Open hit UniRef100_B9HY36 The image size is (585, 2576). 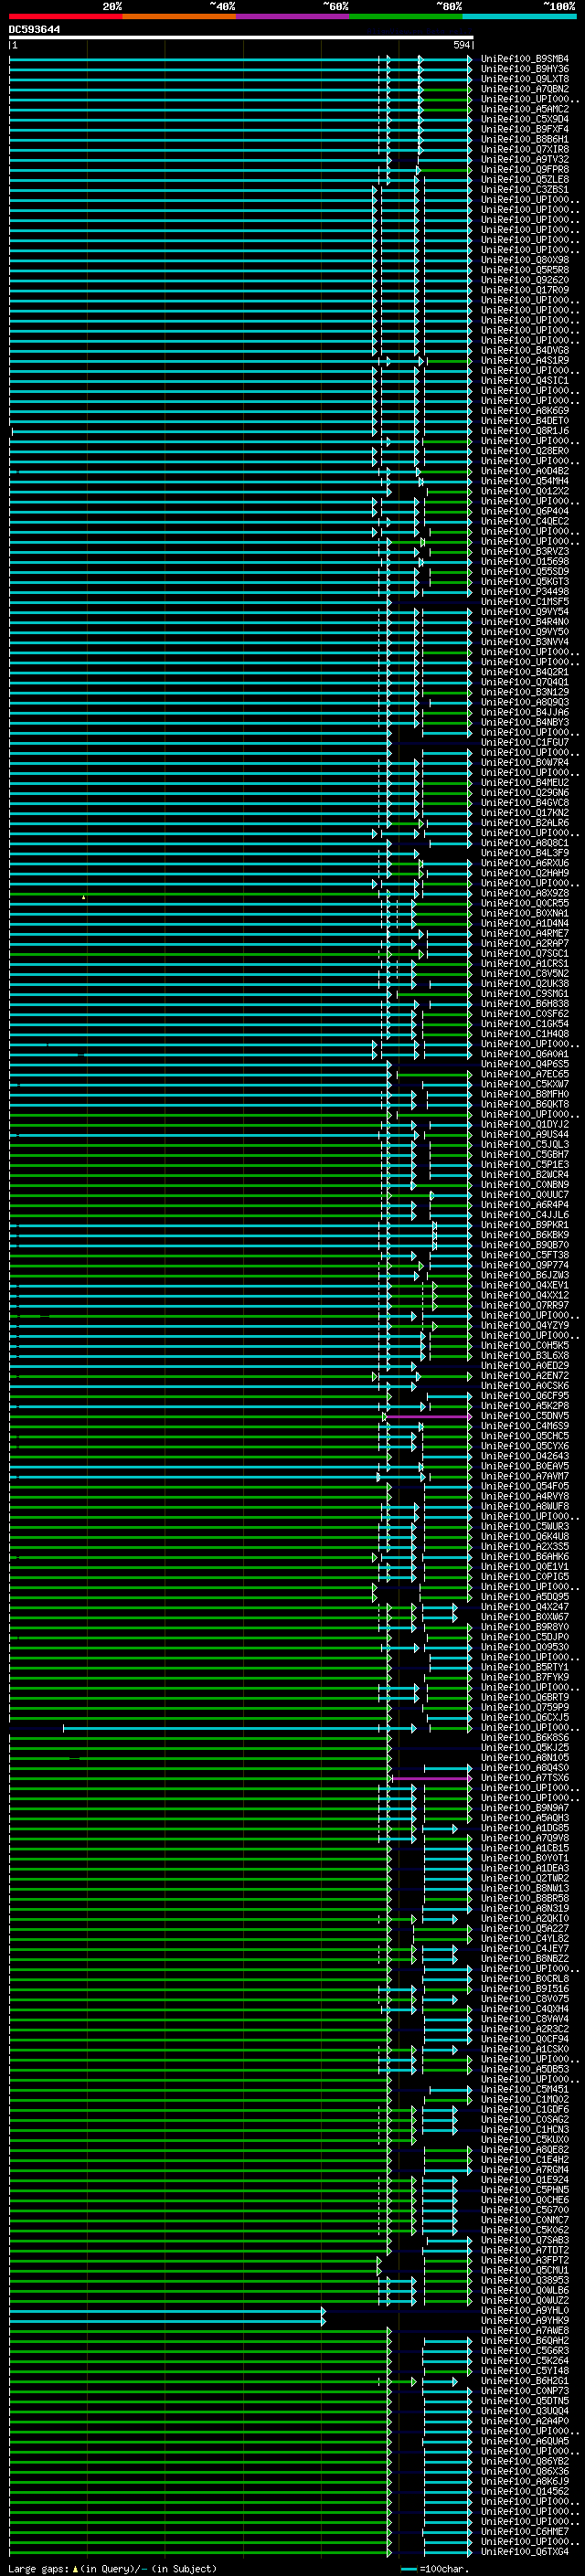(525, 69)
